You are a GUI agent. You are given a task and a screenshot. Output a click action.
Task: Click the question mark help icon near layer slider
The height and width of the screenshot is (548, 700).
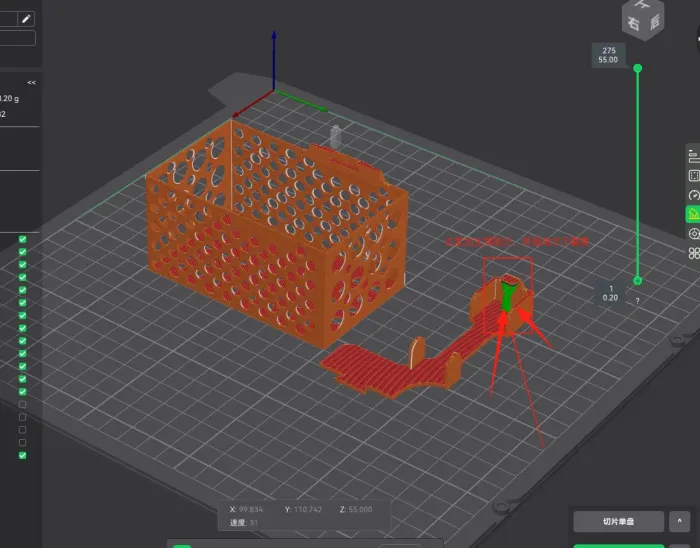click(637, 300)
